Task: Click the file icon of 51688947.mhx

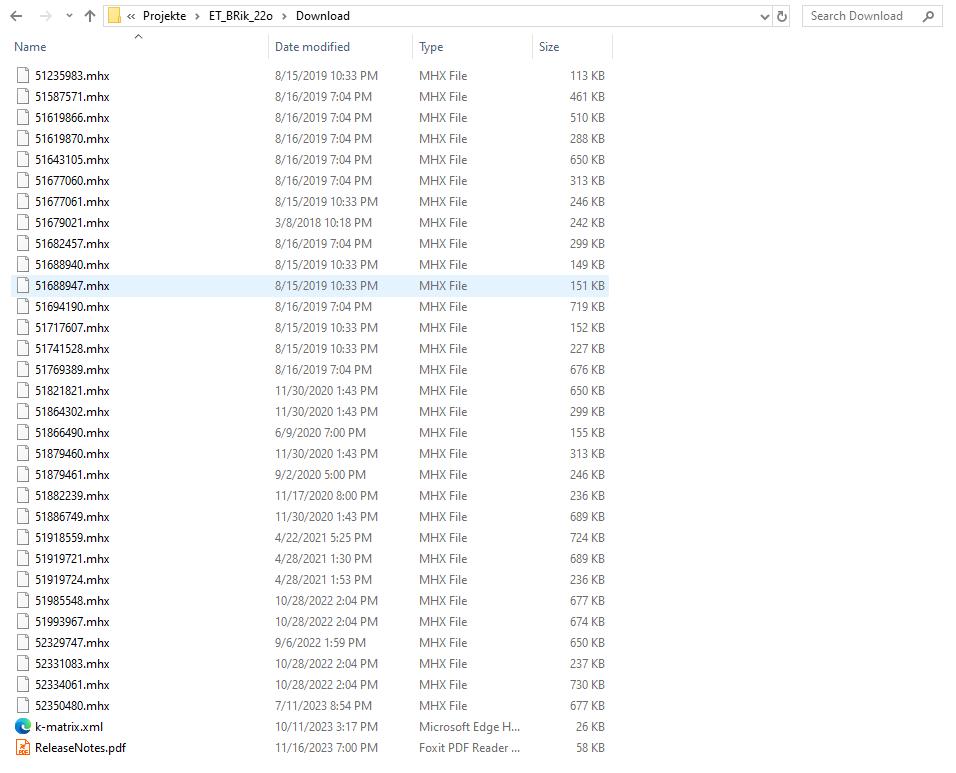Action: [x=23, y=286]
